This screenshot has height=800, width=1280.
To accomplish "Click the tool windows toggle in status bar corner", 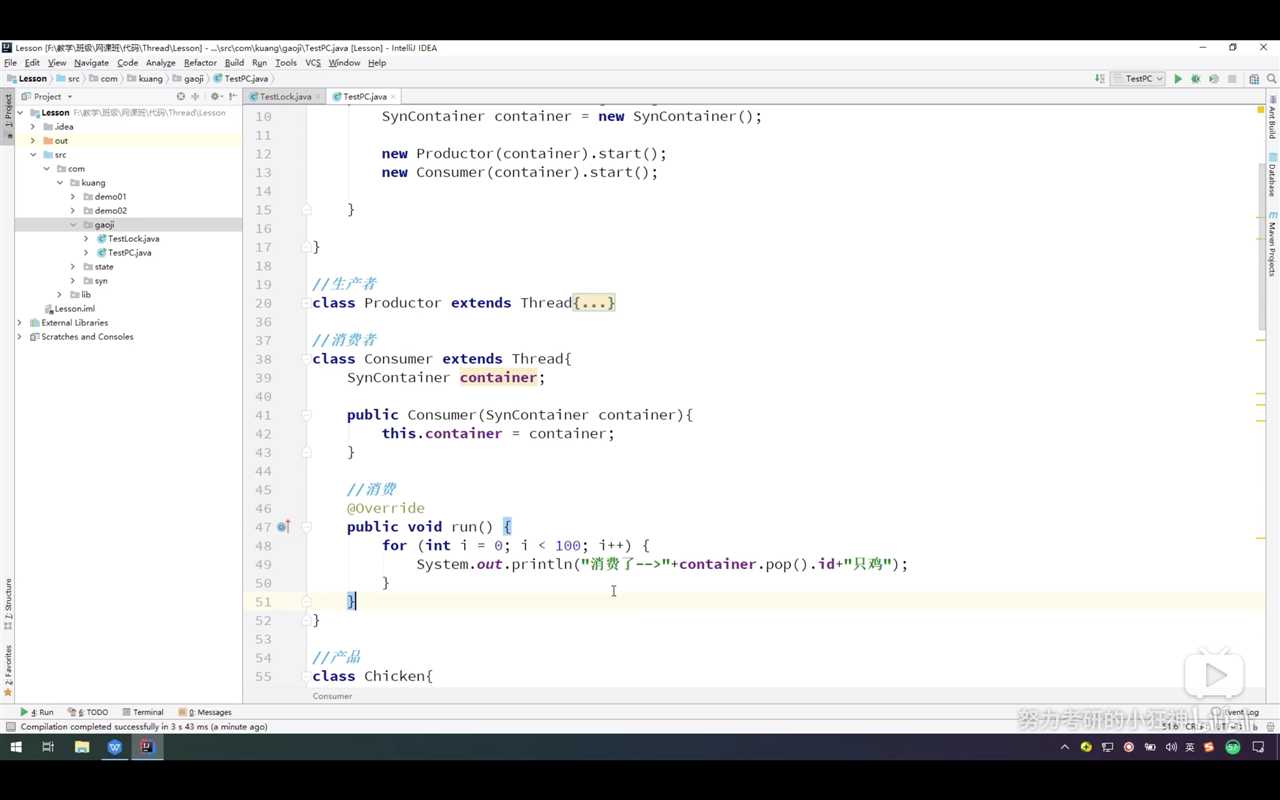I will tap(10, 727).
